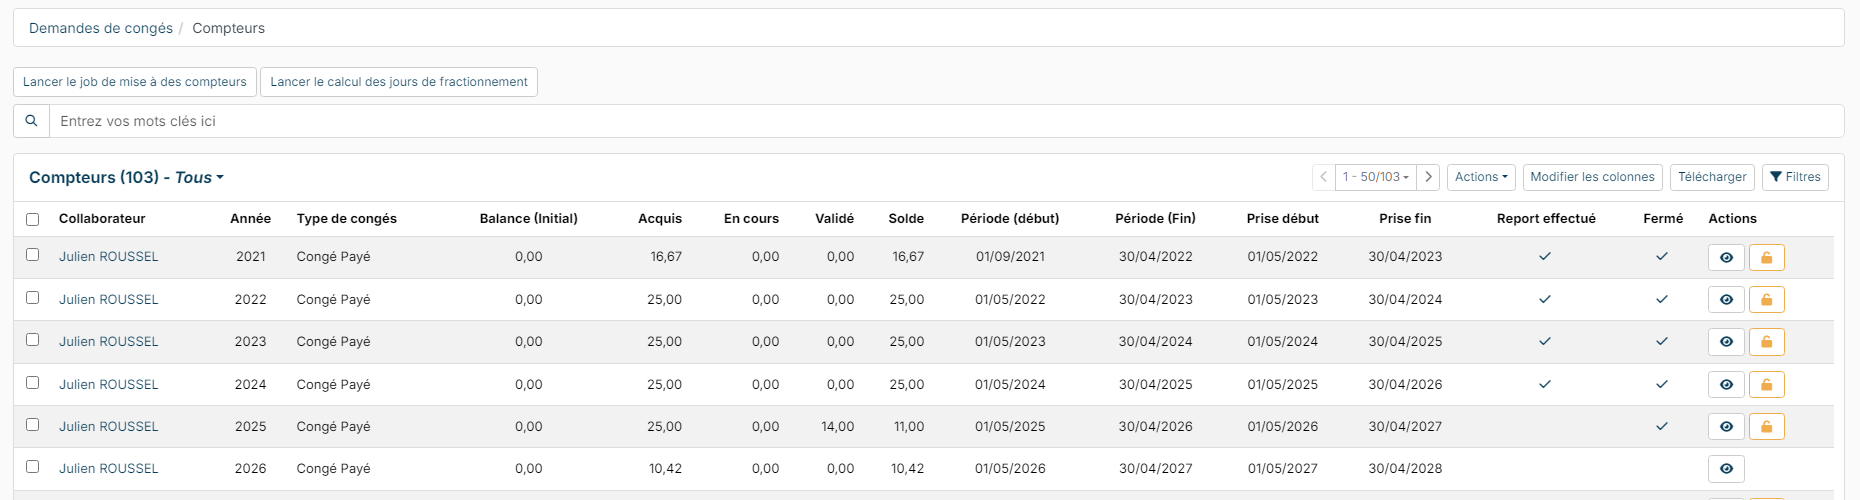The image size is (1860, 500).
Task: Open Julien ROUSSEL link in 2024 row
Action: [x=108, y=384]
